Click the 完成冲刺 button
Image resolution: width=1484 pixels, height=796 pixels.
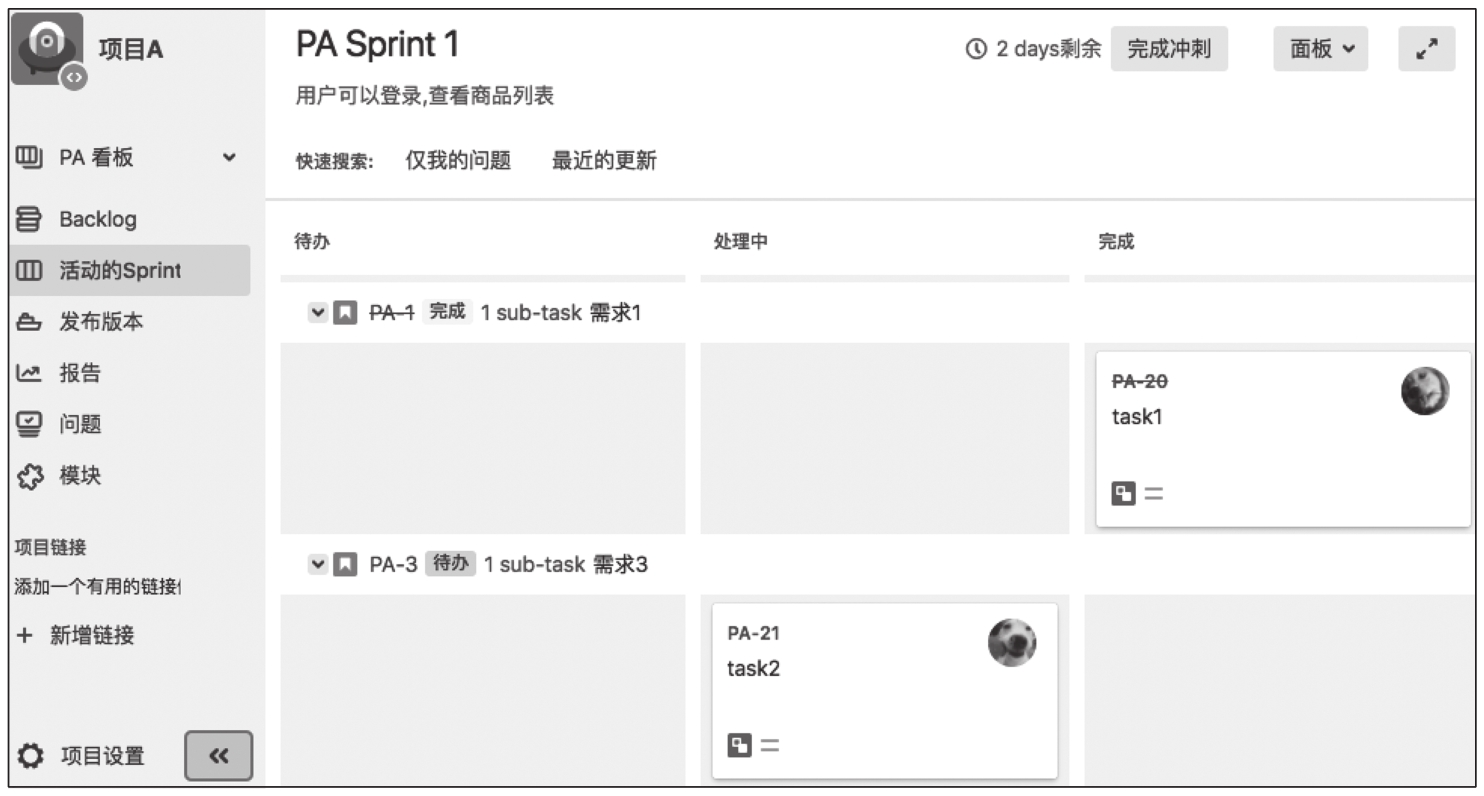[1169, 49]
